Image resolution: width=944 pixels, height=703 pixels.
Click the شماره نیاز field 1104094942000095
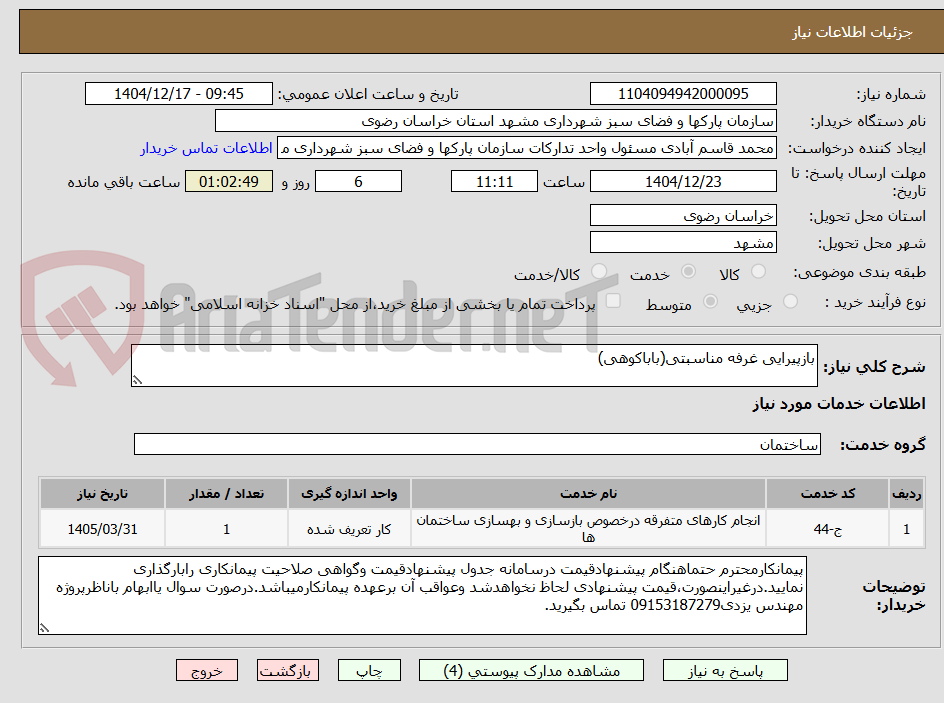coord(683,94)
